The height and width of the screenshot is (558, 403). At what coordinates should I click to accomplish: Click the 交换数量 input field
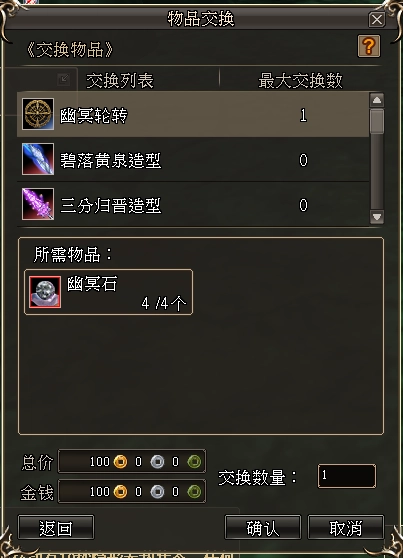(346, 476)
